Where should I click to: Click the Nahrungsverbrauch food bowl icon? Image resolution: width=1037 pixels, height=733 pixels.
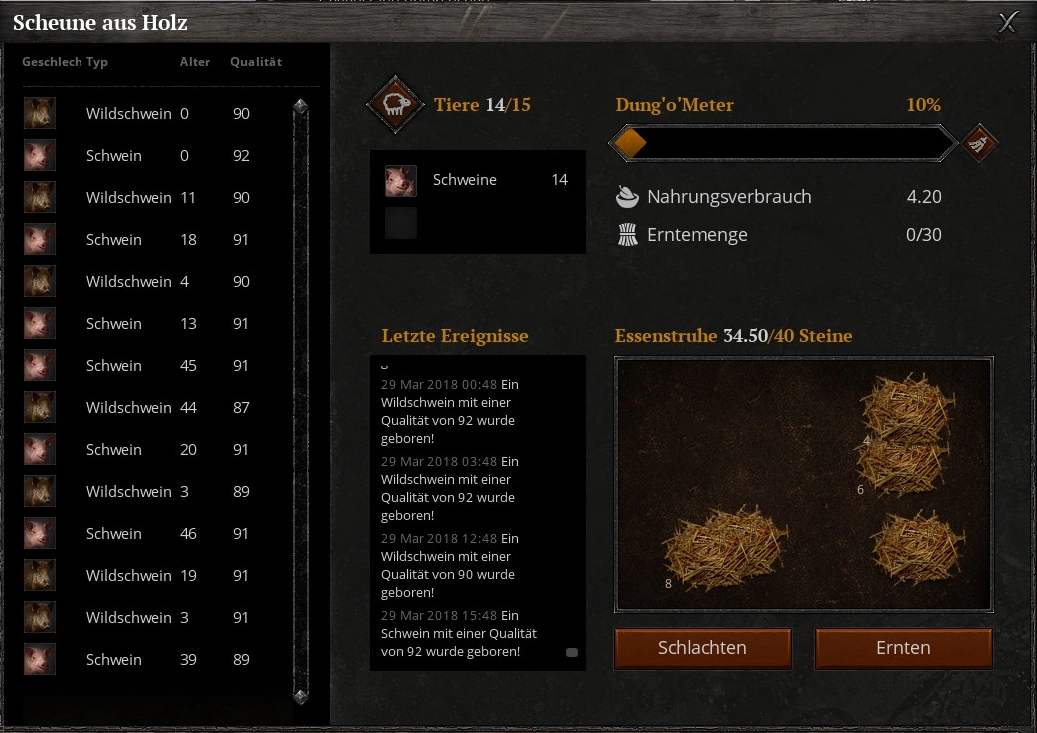pos(627,196)
